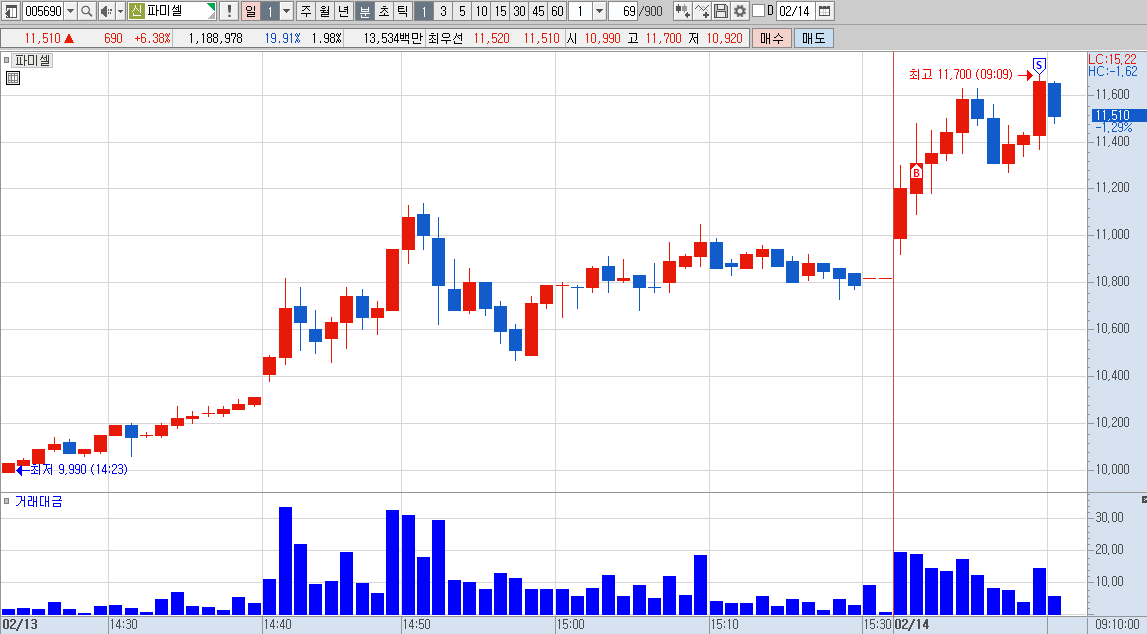Select 년 yearly chart period
The width and height of the screenshot is (1147, 634).
[x=344, y=11]
